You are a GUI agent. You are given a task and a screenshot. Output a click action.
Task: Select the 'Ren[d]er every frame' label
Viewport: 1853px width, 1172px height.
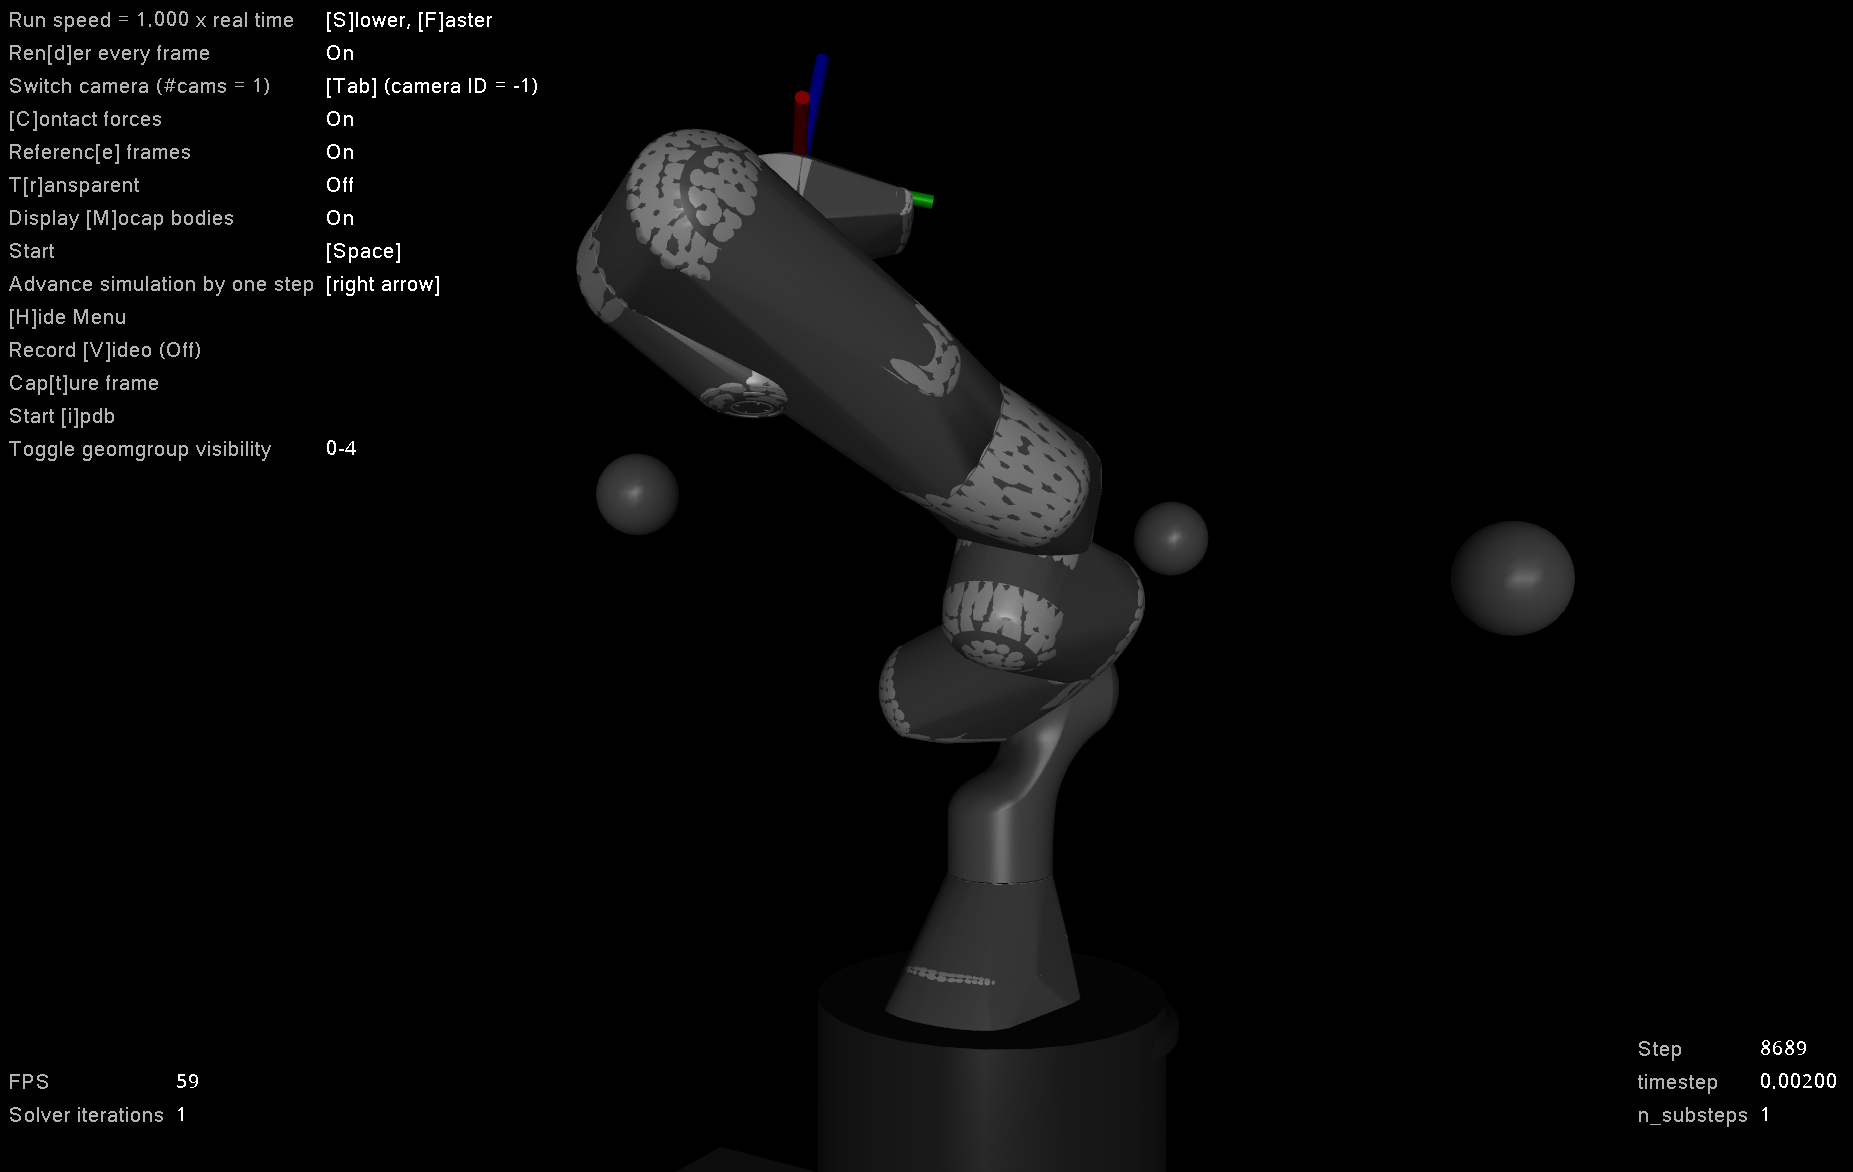[109, 53]
